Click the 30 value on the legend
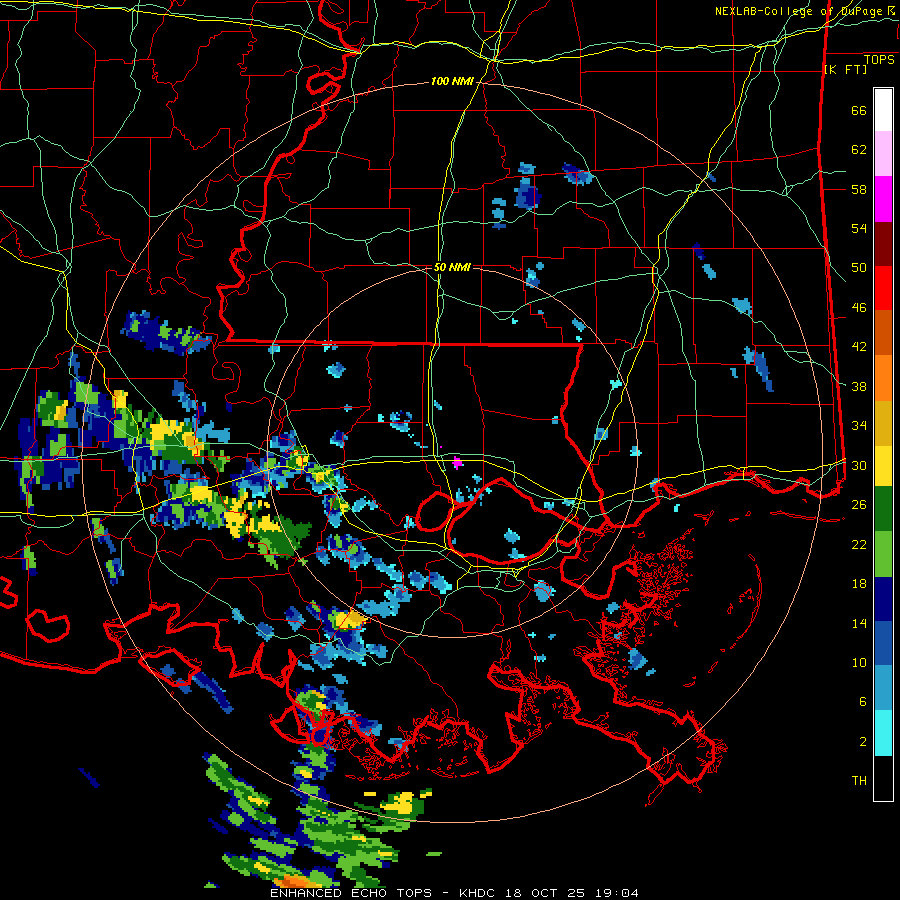This screenshot has height=900, width=900. [859, 465]
